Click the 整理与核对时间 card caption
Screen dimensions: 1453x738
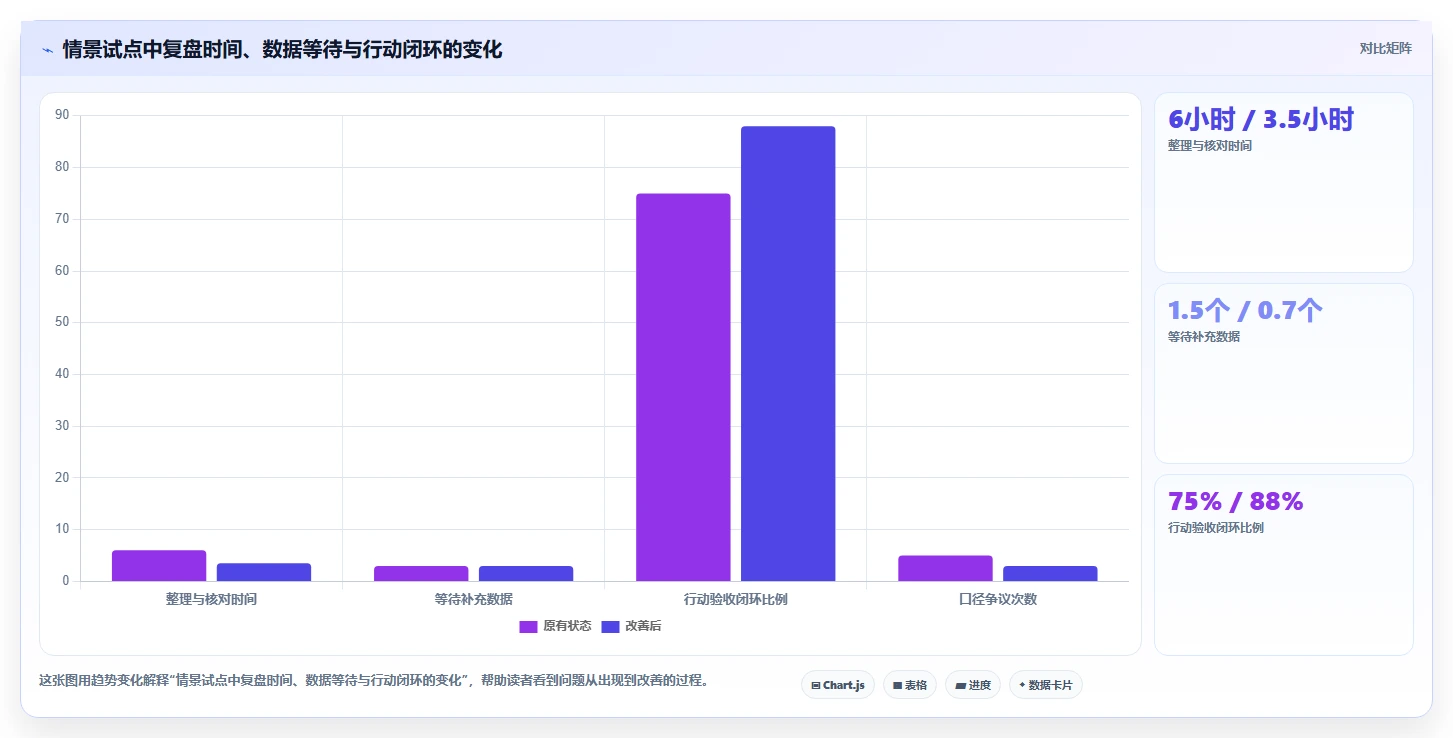pyautogui.click(x=1209, y=146)
